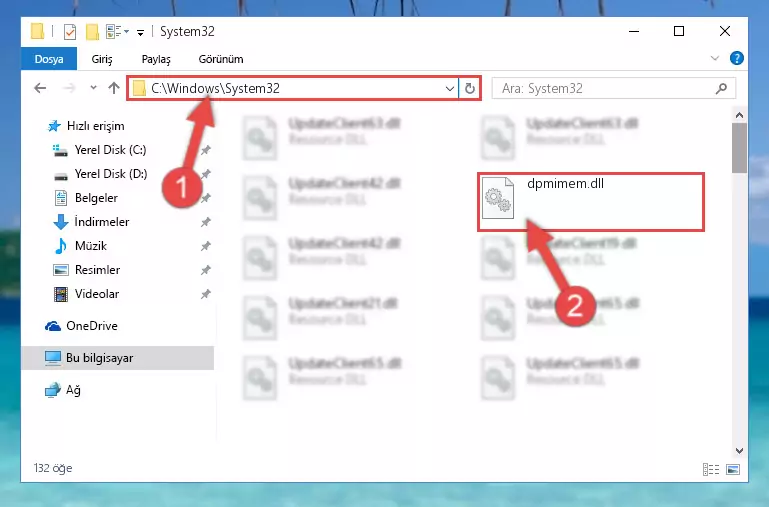Switch to the Paylaş ribbon tab
Image resolution: width=769 pixels, height=507 pixels.
pyautogui.click(x=156, y=59)
